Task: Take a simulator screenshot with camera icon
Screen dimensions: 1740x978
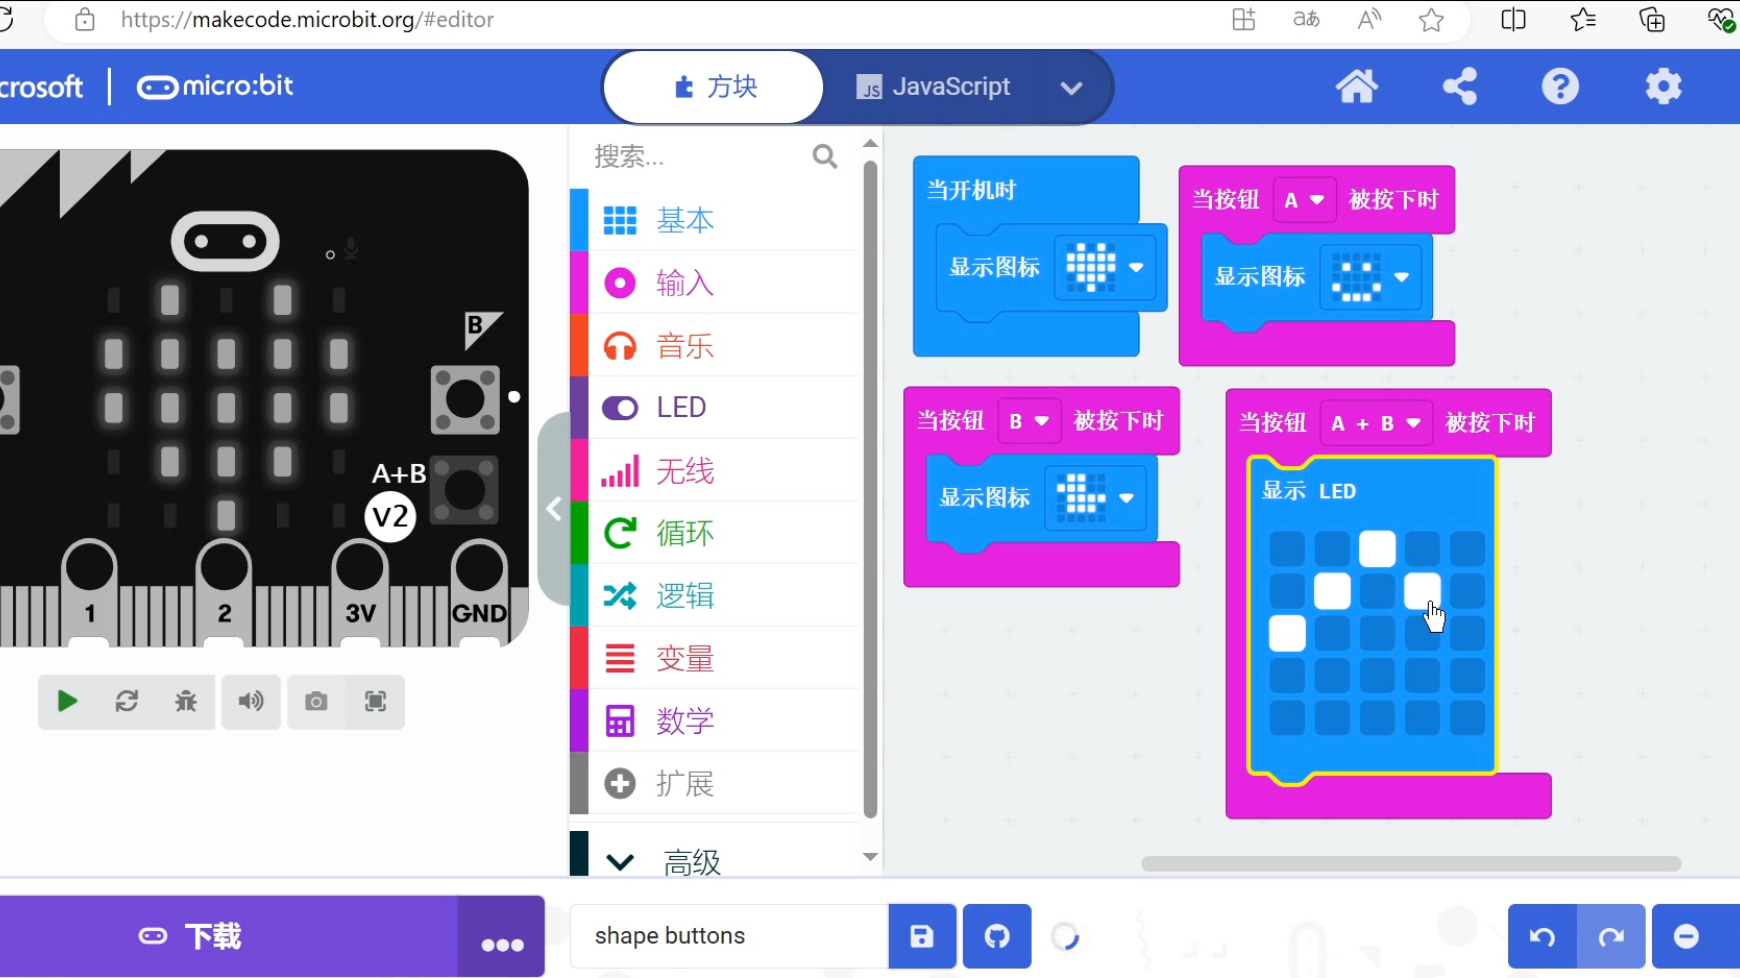Action: [316, 701]
